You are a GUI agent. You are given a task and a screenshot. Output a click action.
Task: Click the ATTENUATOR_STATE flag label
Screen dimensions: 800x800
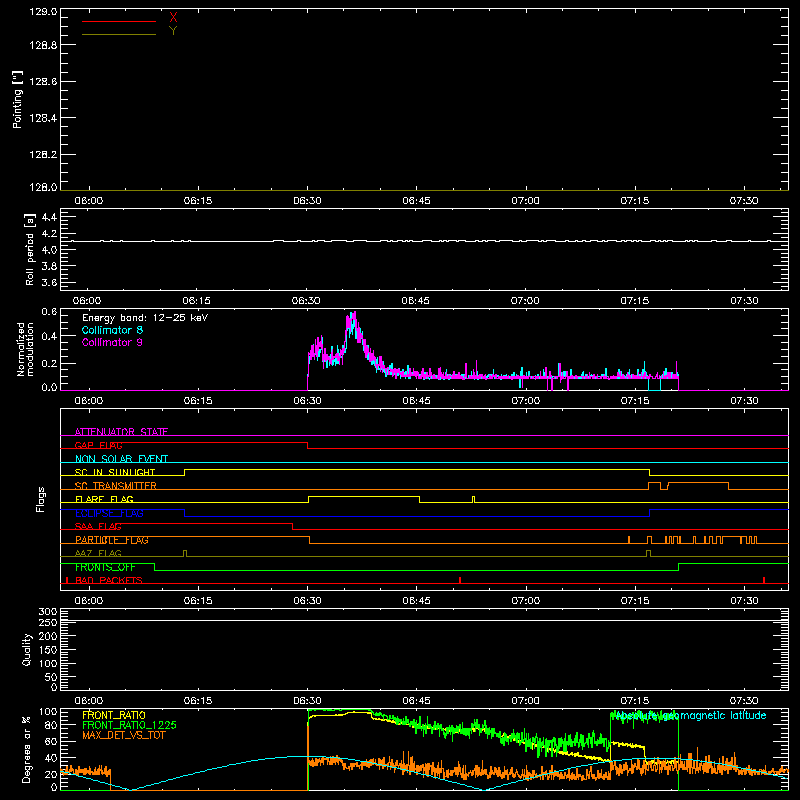(121, 432)
